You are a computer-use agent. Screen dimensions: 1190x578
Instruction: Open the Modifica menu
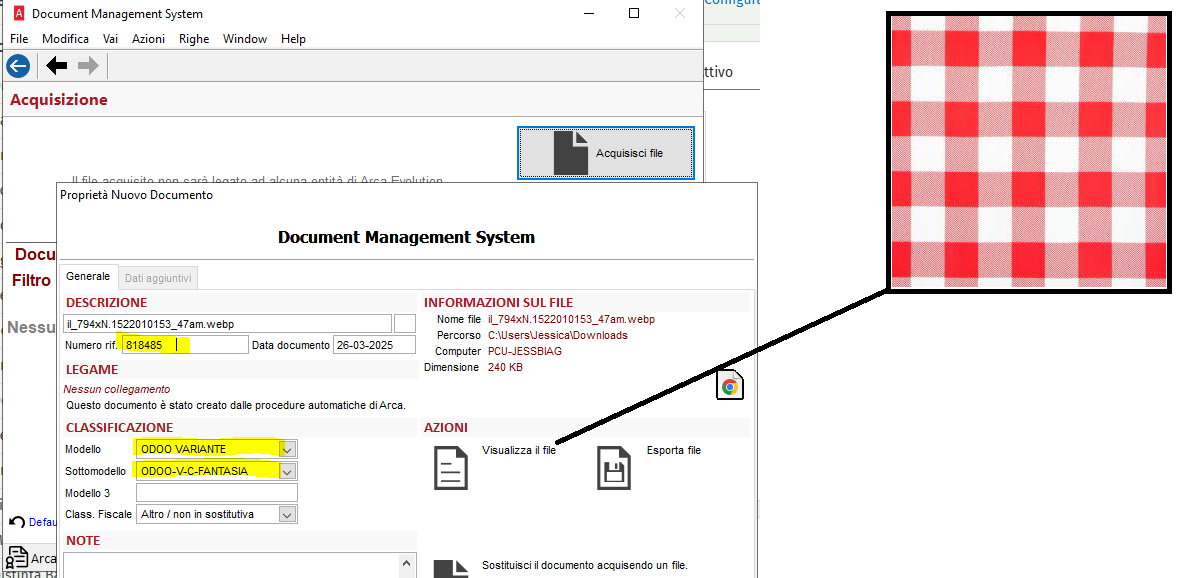point(65,39)
